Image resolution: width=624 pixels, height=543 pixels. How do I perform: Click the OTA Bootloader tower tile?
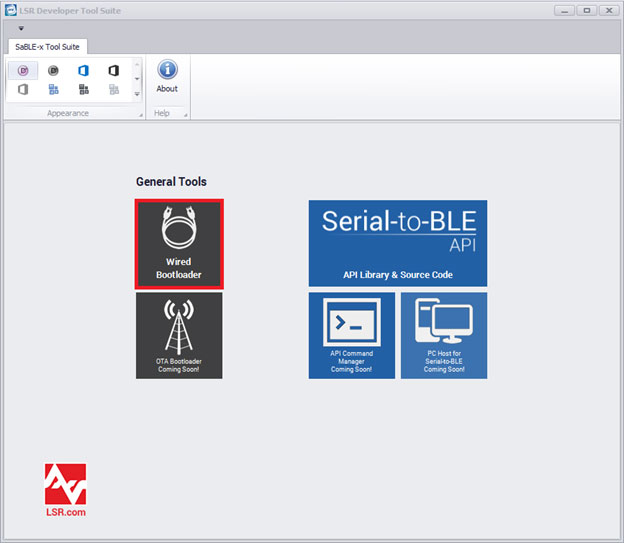pyautogui.click(x=179, y=336)
